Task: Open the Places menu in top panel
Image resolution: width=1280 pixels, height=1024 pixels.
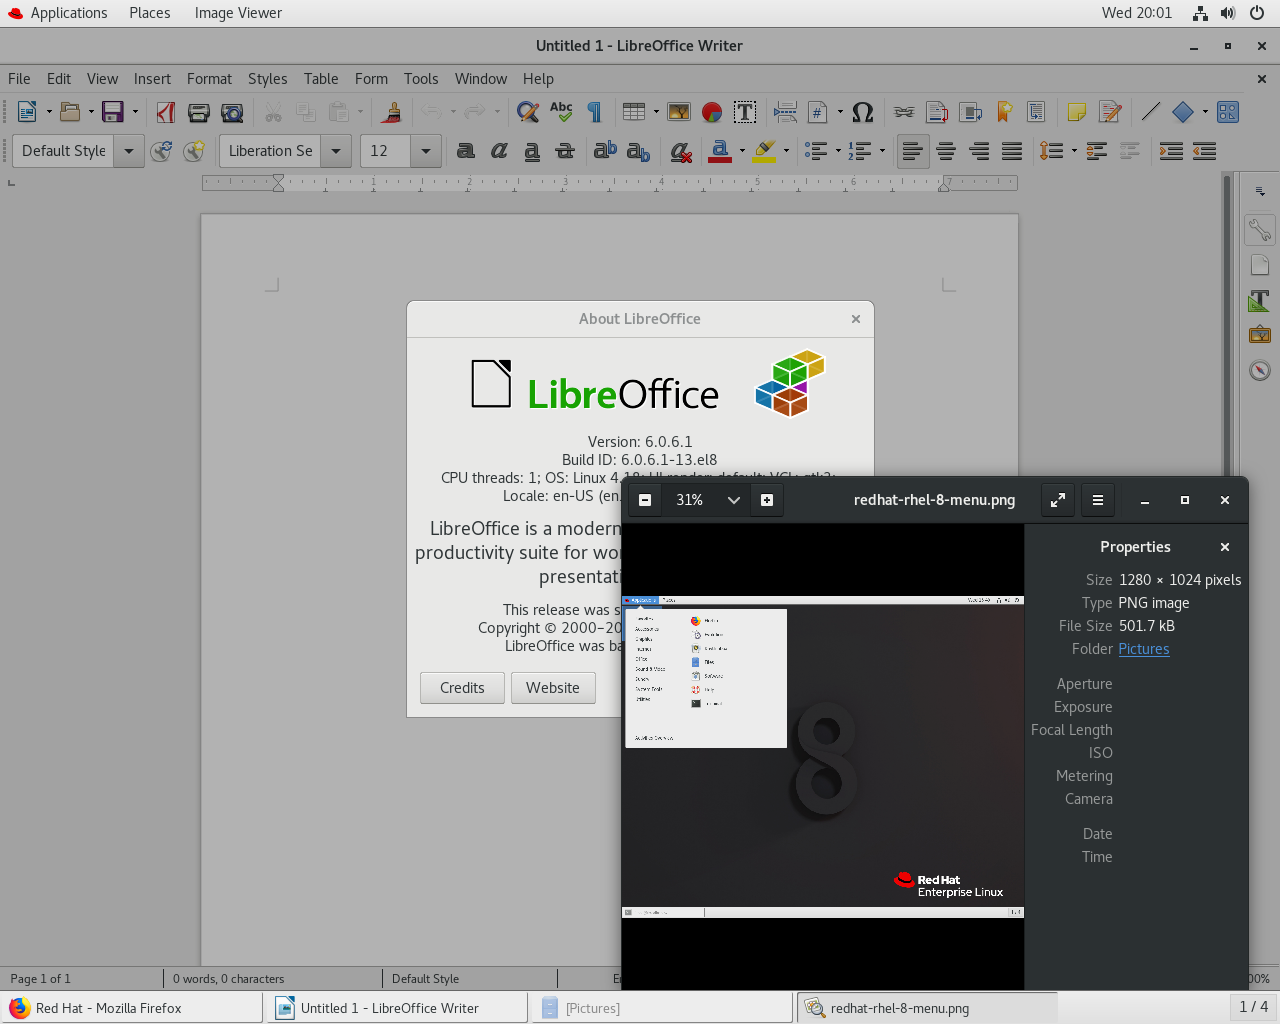Action: point(150,13)
